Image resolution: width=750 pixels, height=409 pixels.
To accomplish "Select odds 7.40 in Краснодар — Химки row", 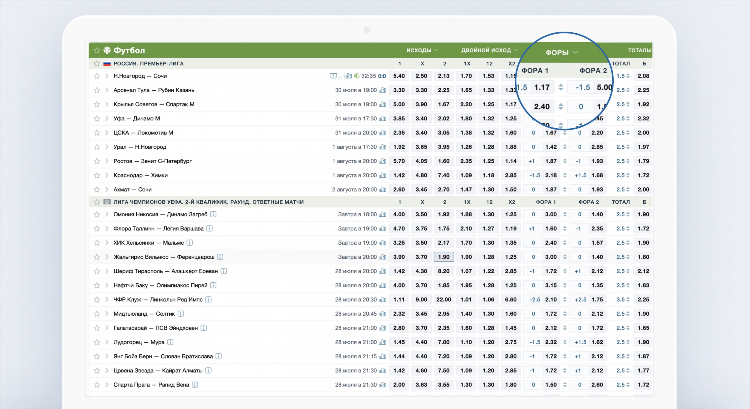I will pos(444,175).
